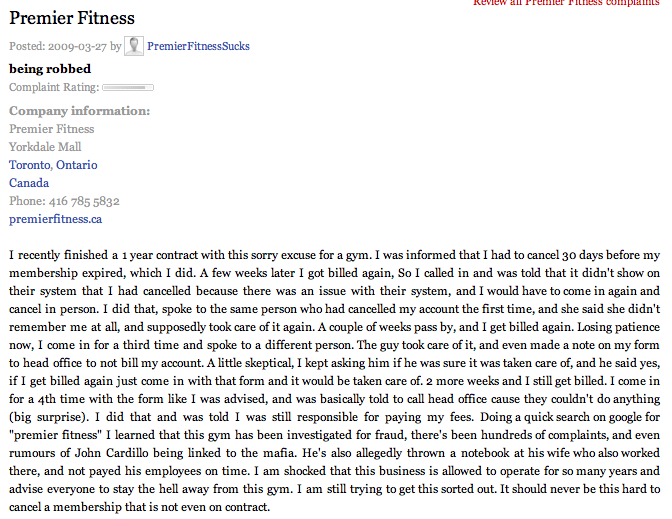This screenshot has width=672, height=519.
Task: Open the PremierFitnessSucks profile link
Action: pyautogui.click(x=198, y=46)
